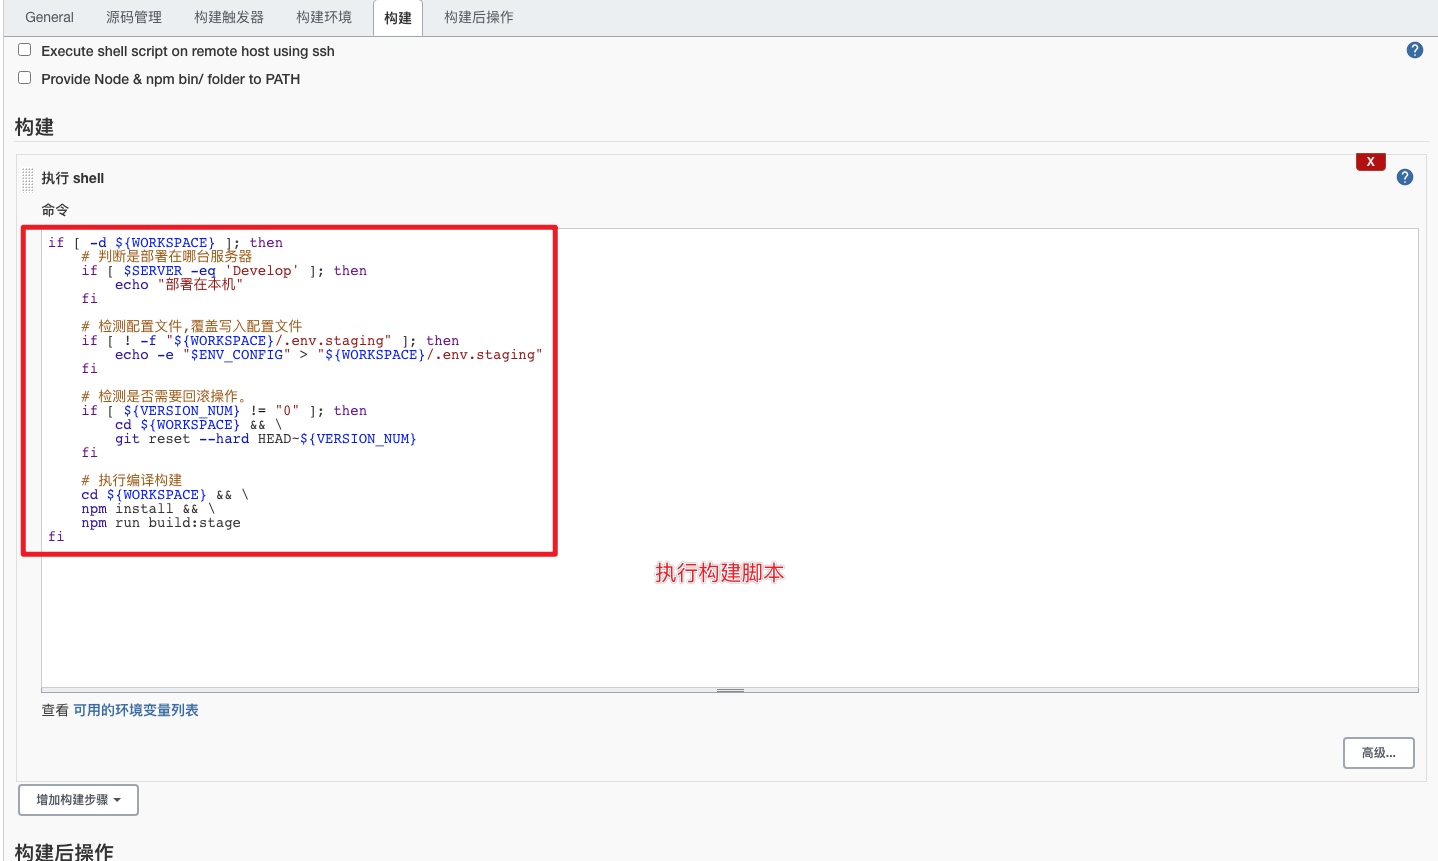Grab the 执行 shell step drag handle
Viewport: 1438px width, 861px height.
click(x=27, y=179)
